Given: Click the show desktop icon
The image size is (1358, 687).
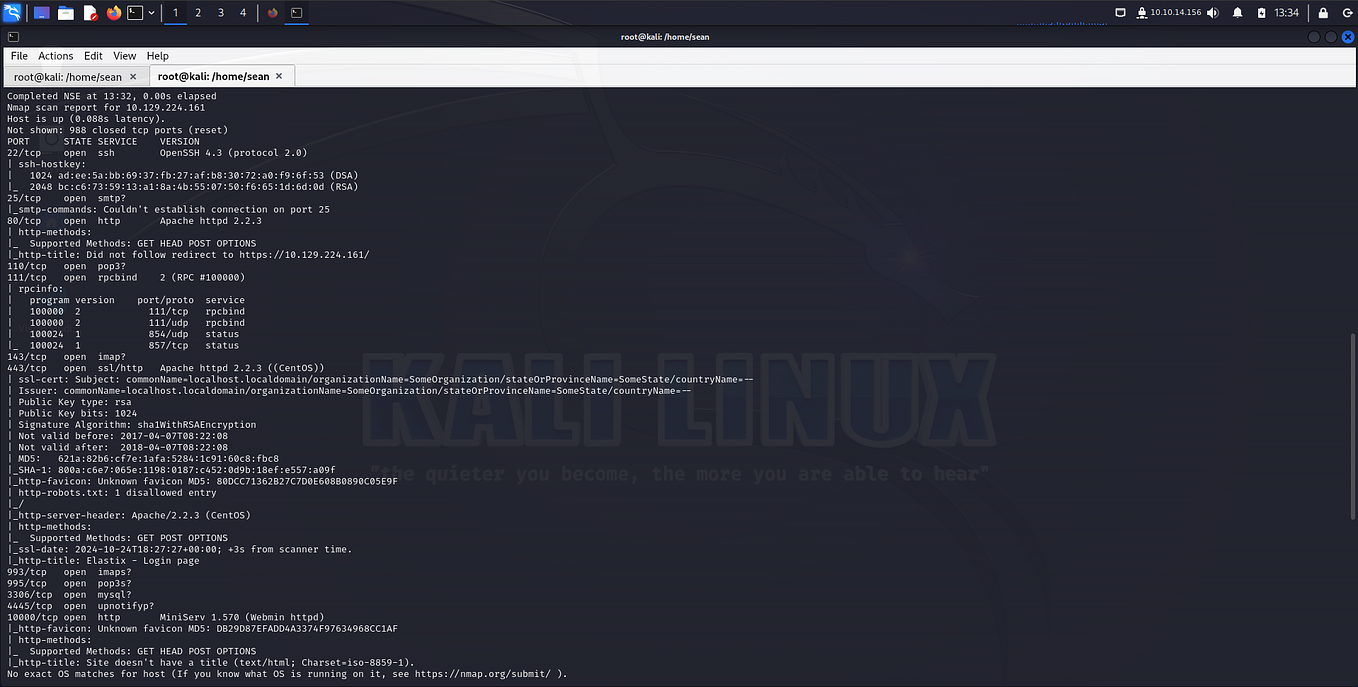Looking at the screenshot, I should pyautogui.click(x=1121, y=13).
